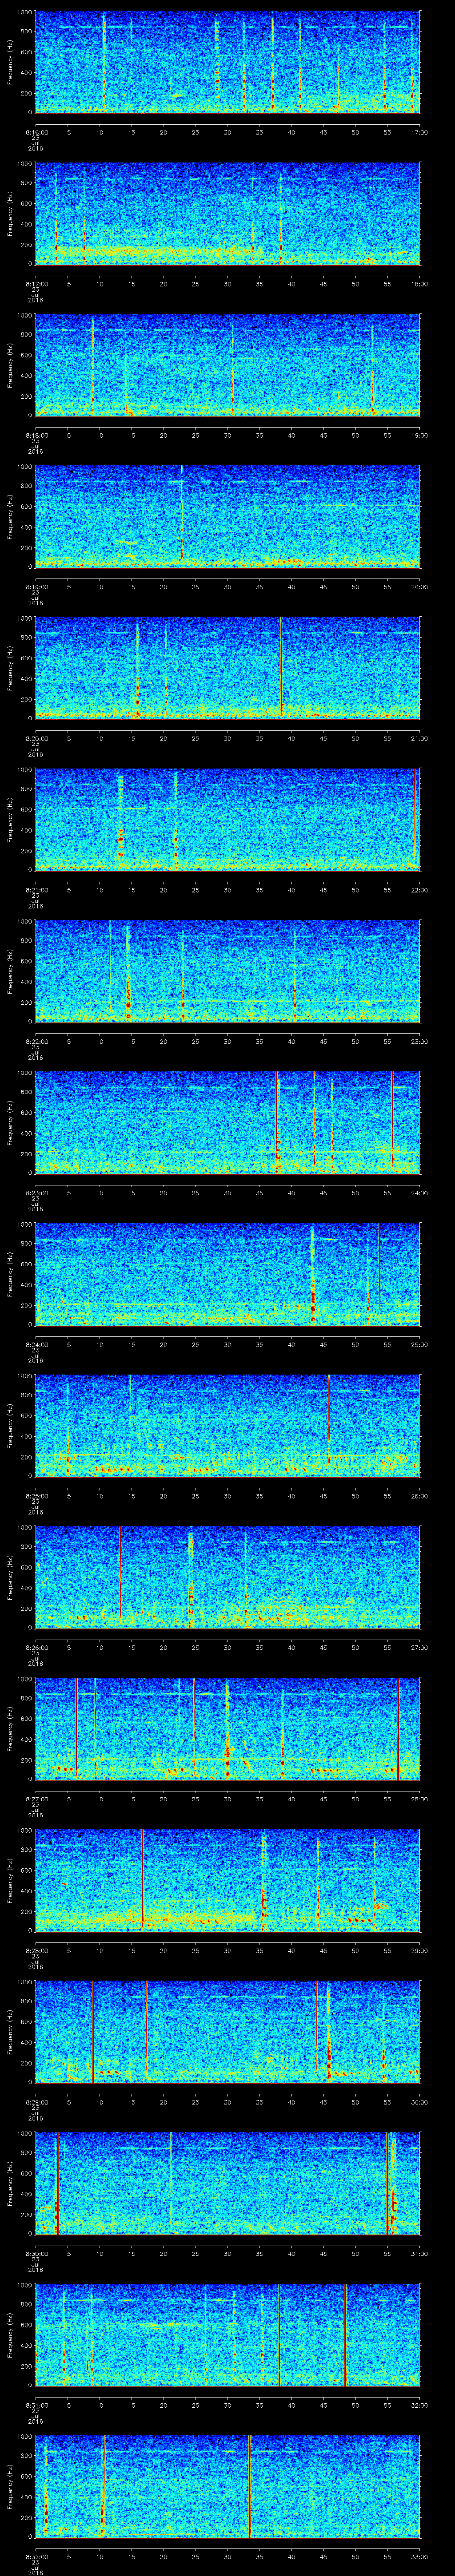455x2576 pixels.
Task: Click the "29:00" end time label
Action: click(419, 1950)
